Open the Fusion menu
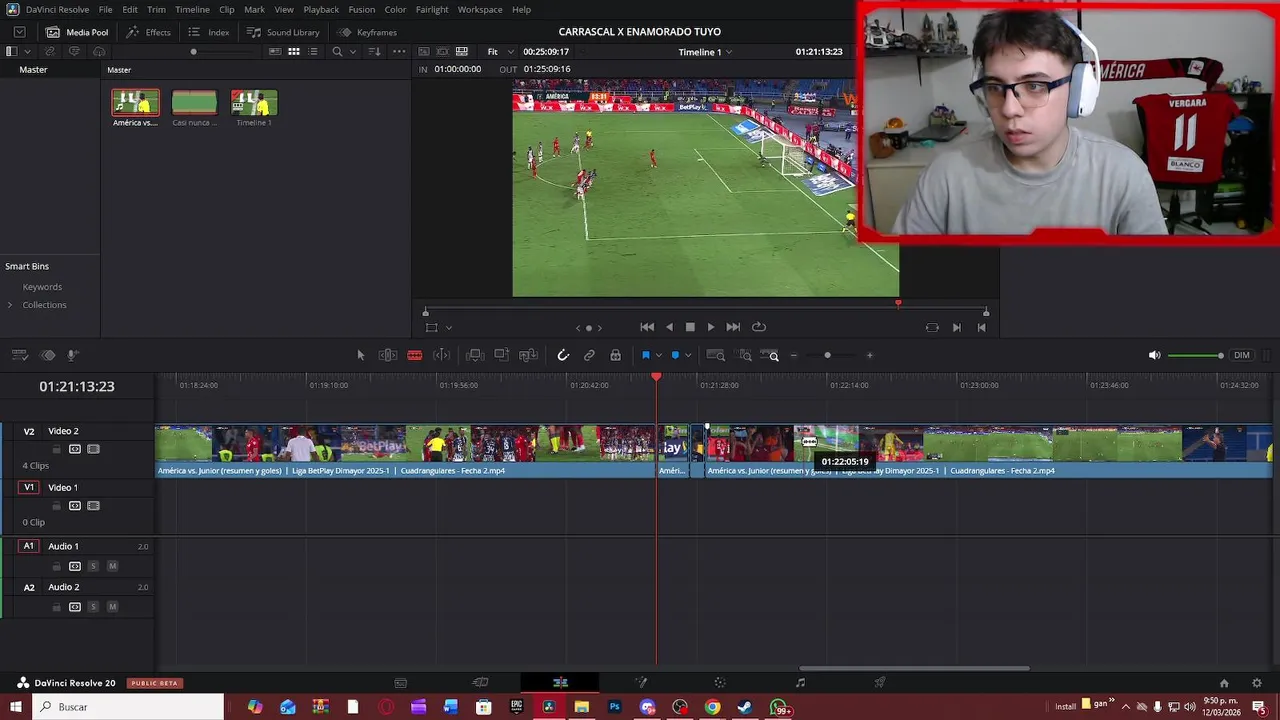 pyautogui.click(x=361, y=9)
